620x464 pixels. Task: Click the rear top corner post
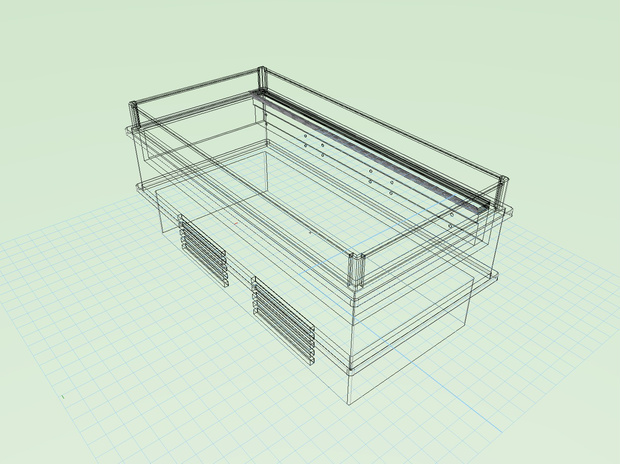click(x=262, y=79)
